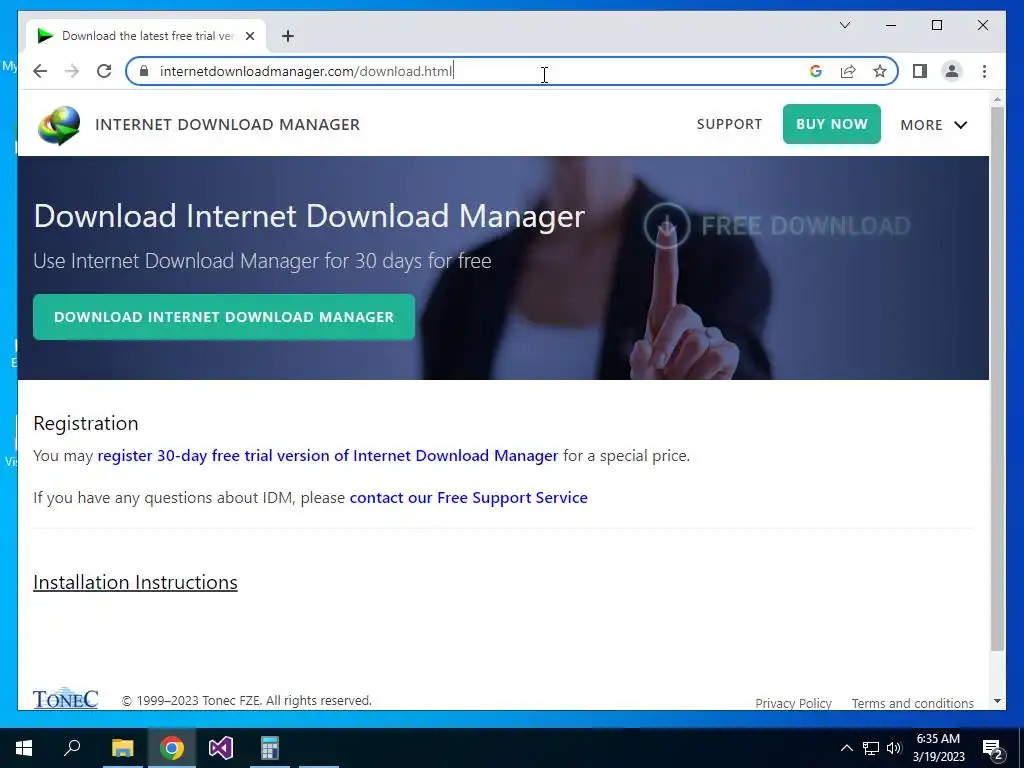1024x768 pixels.
Task: Launch Visual Studio from the taskbar
Action: tap(221, 748)
